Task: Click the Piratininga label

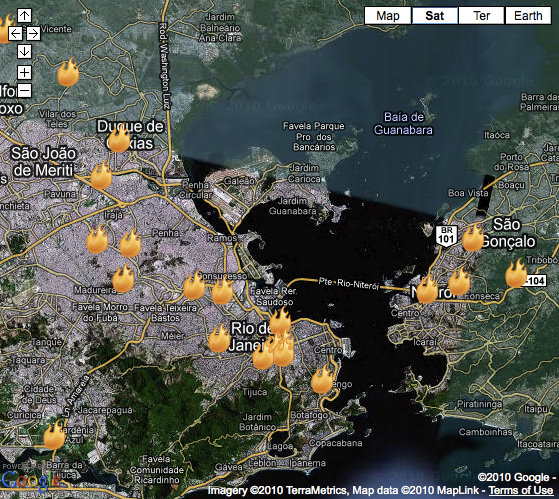Action: [479, 404]
